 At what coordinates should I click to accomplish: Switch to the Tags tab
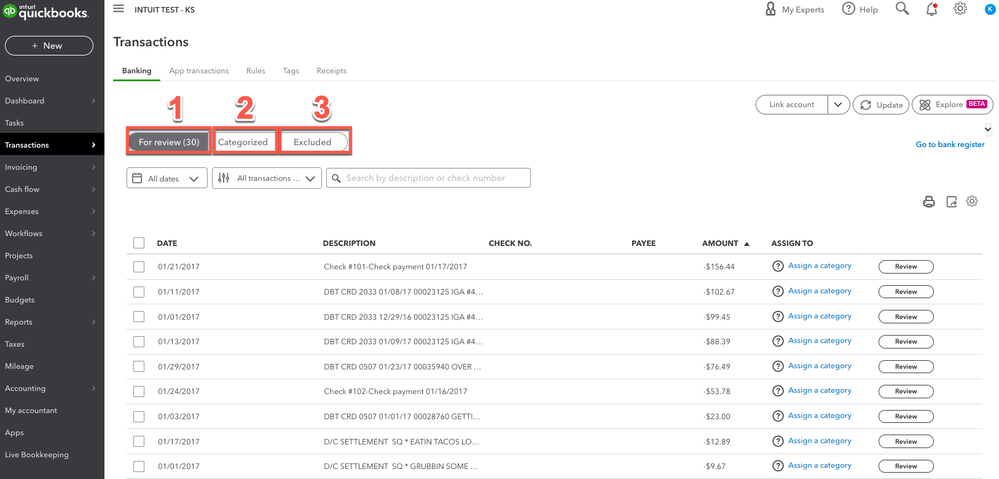pyautogui.click(x=291, y=71)
